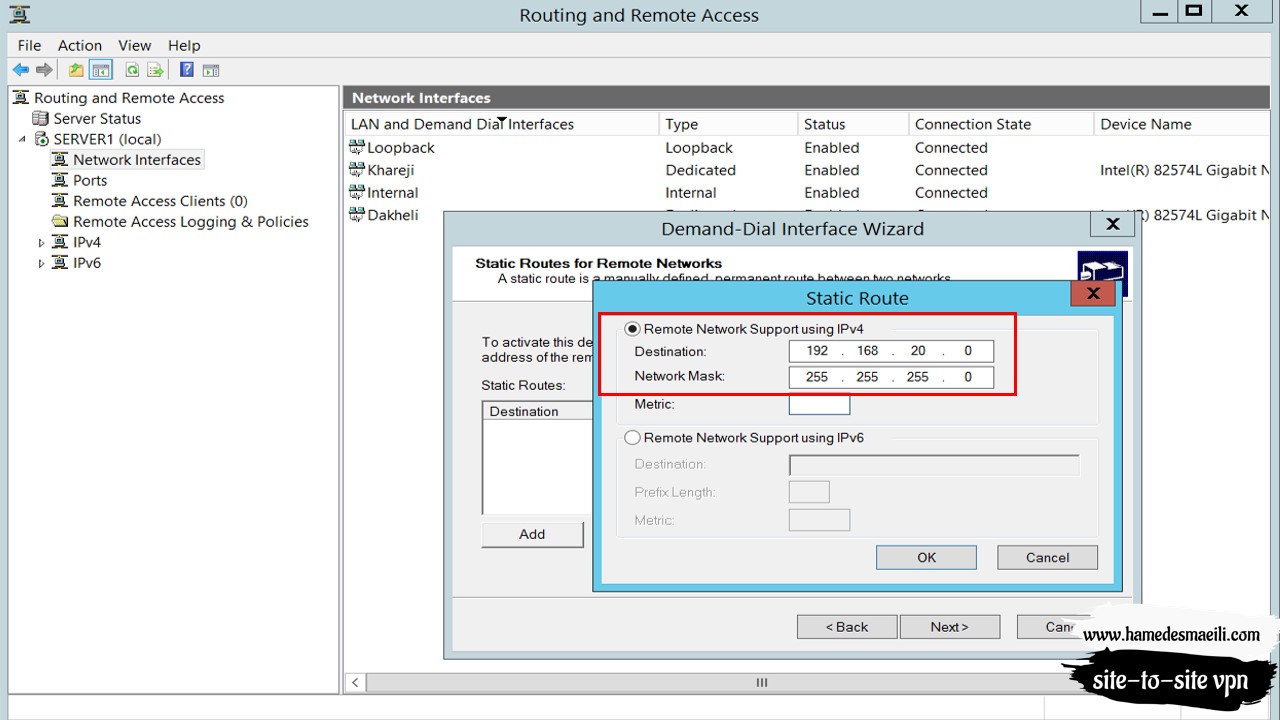Toggle the Show/Hide Action Pane toolbar icon

tap(211, 70)
